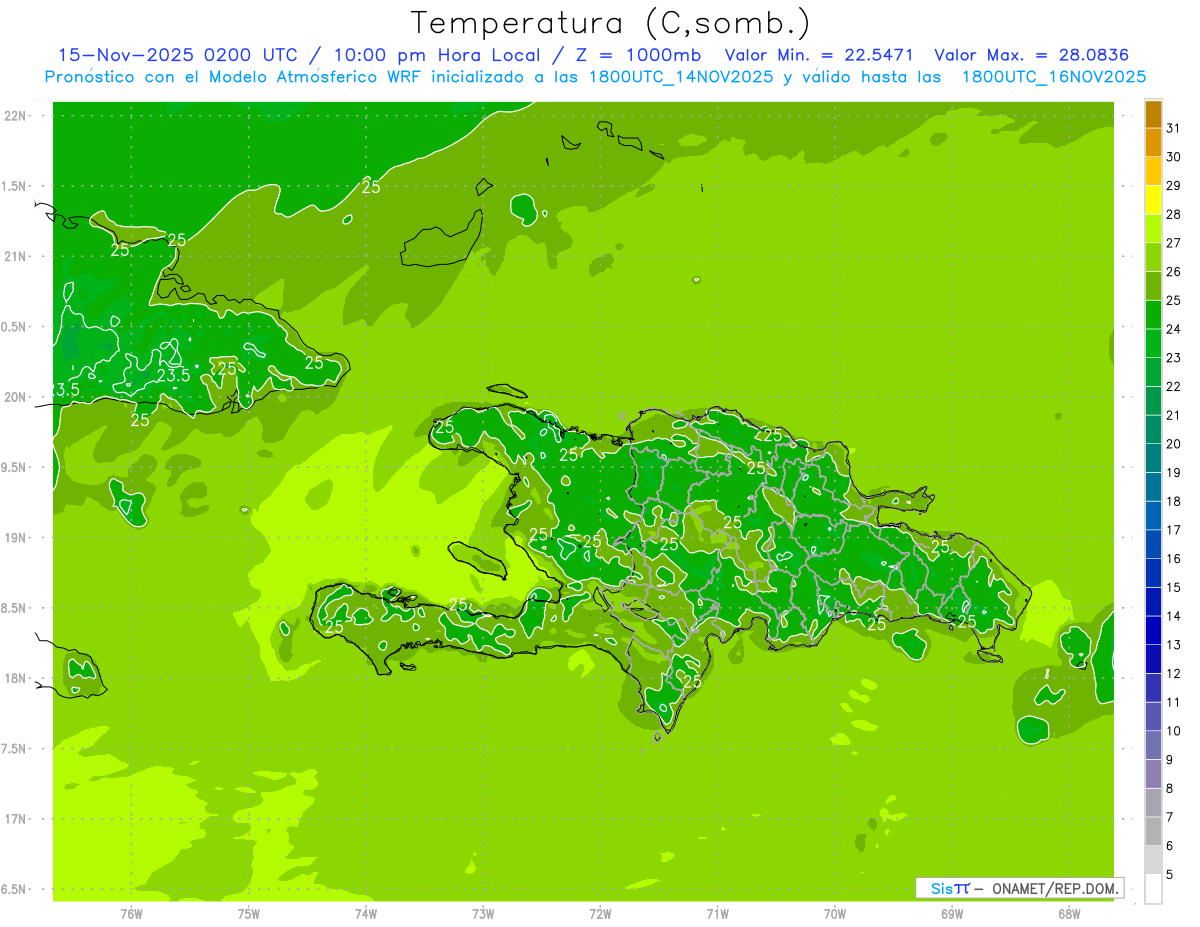Click the '24' colorbar scale label
The image size is (1200, 927).
(x=1173, y=329)
